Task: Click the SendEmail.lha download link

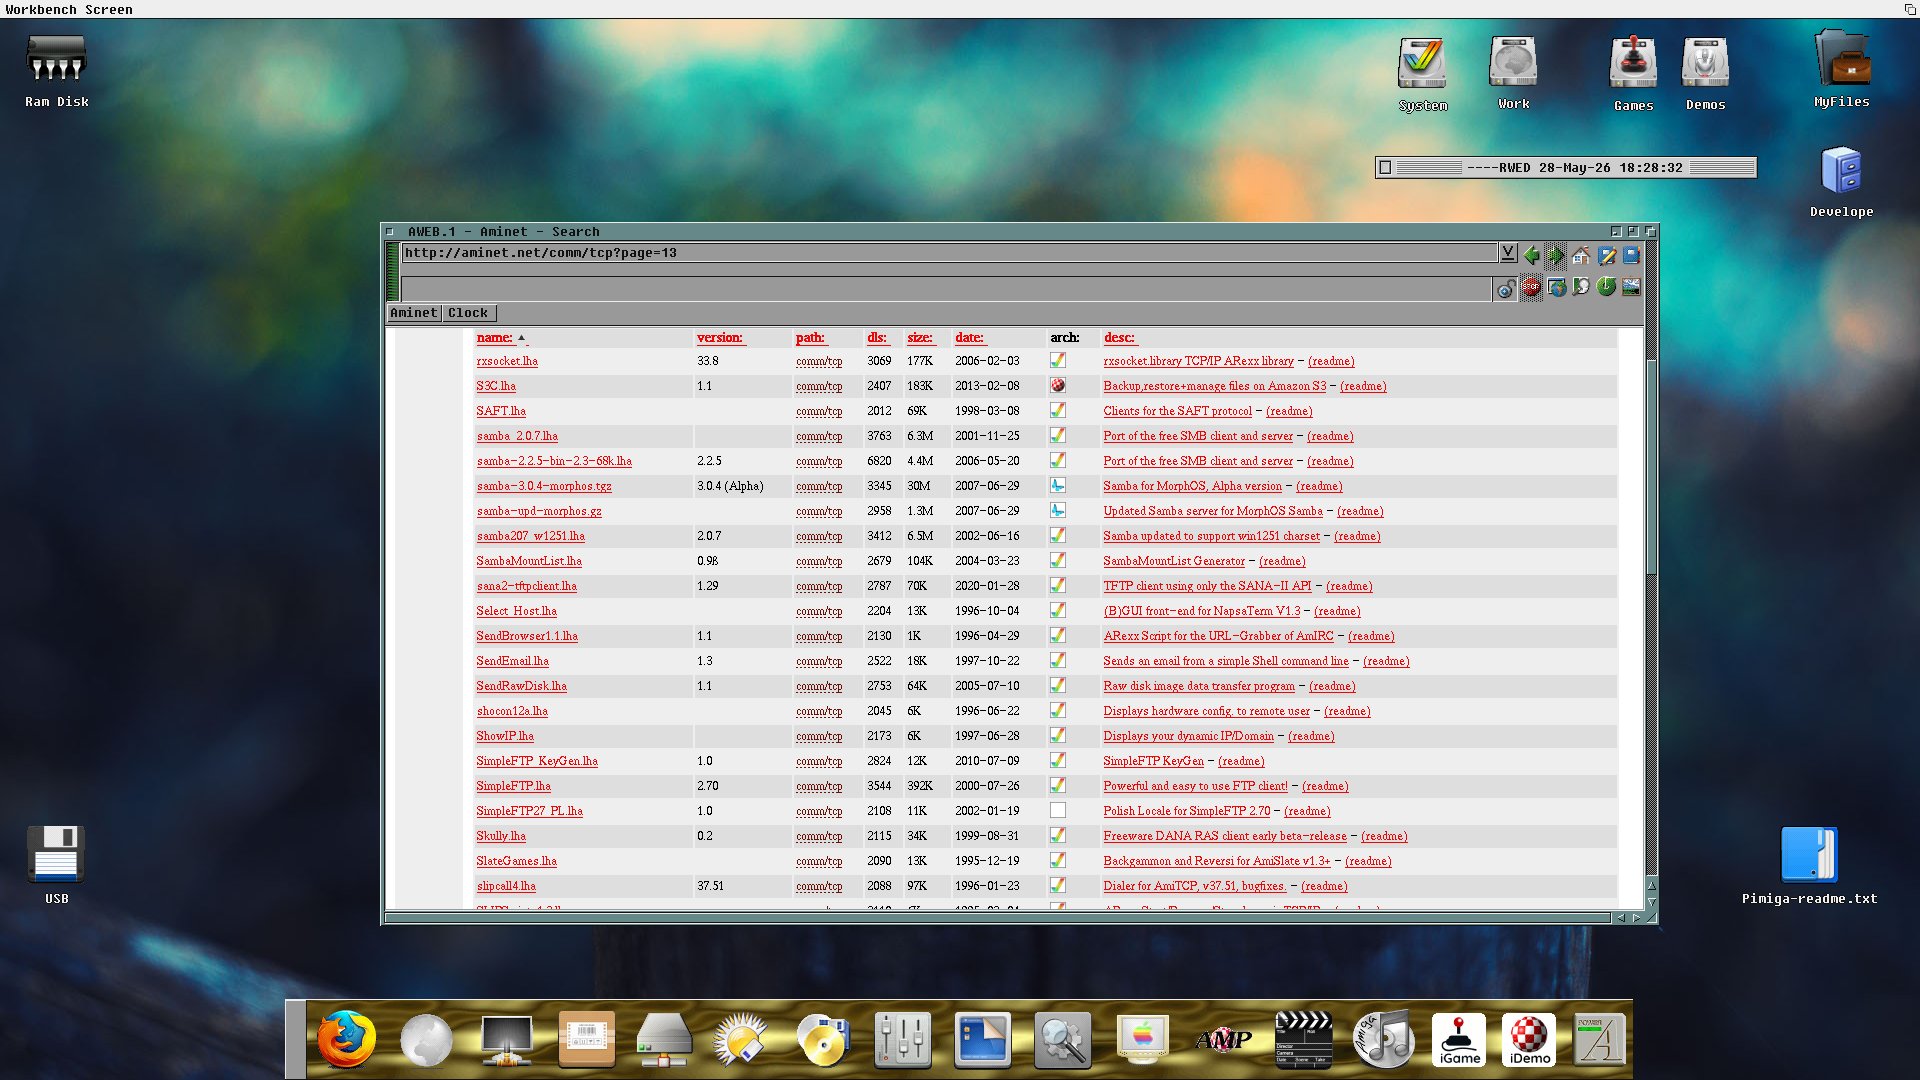Action: (512, 661)
